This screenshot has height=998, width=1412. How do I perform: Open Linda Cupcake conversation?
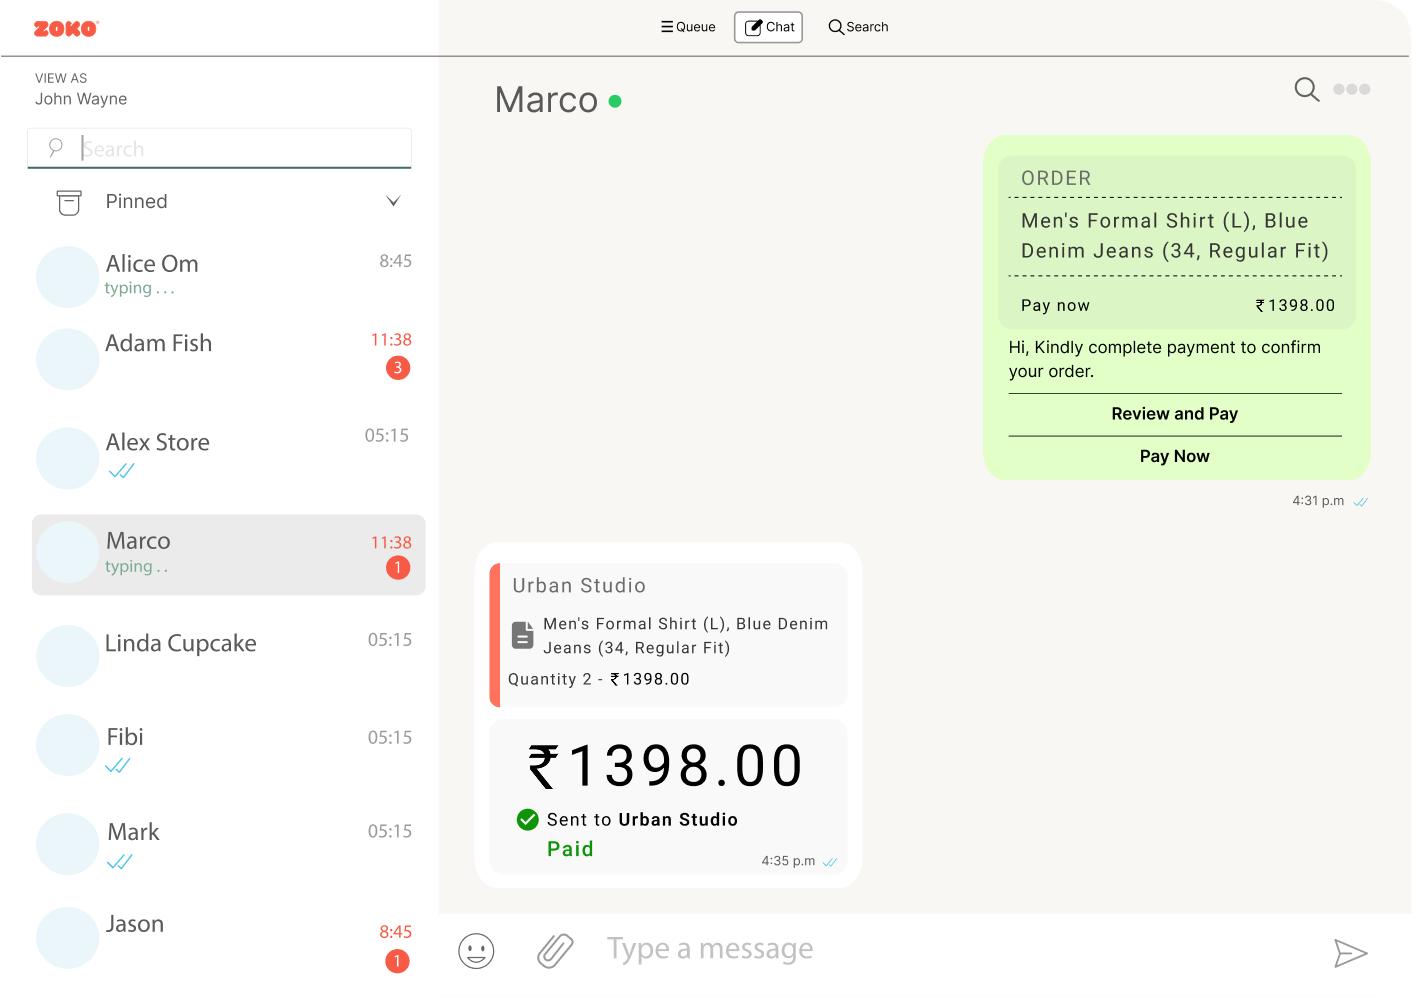pos(229,655)
